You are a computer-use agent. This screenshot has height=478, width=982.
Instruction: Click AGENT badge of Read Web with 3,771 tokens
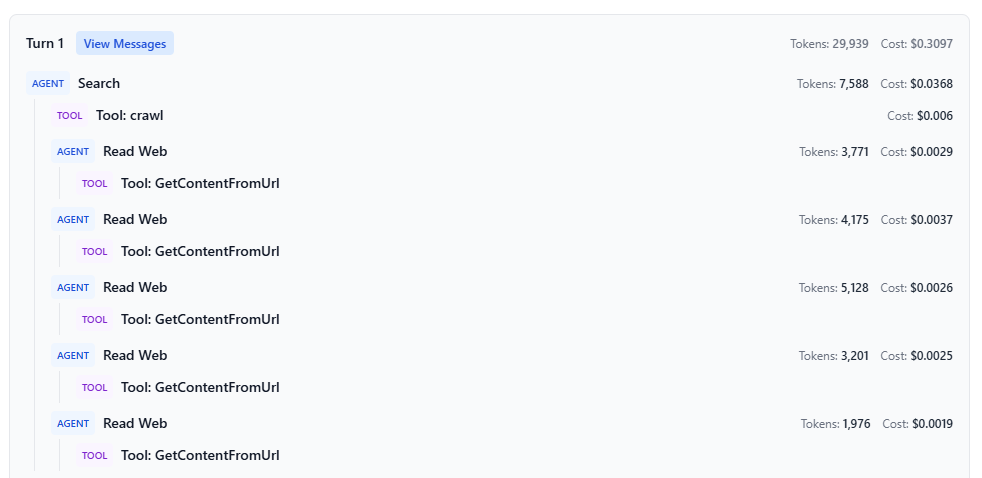click(73, 152)
